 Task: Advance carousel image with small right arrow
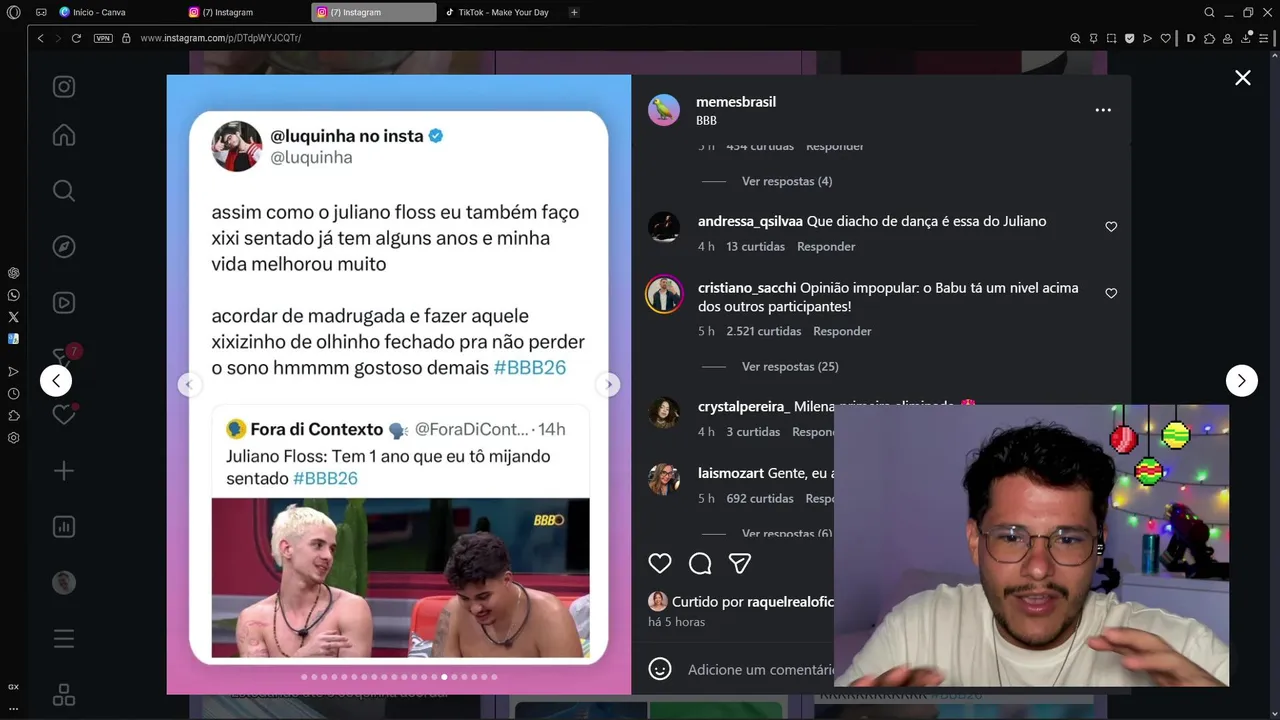pos(608,385)
